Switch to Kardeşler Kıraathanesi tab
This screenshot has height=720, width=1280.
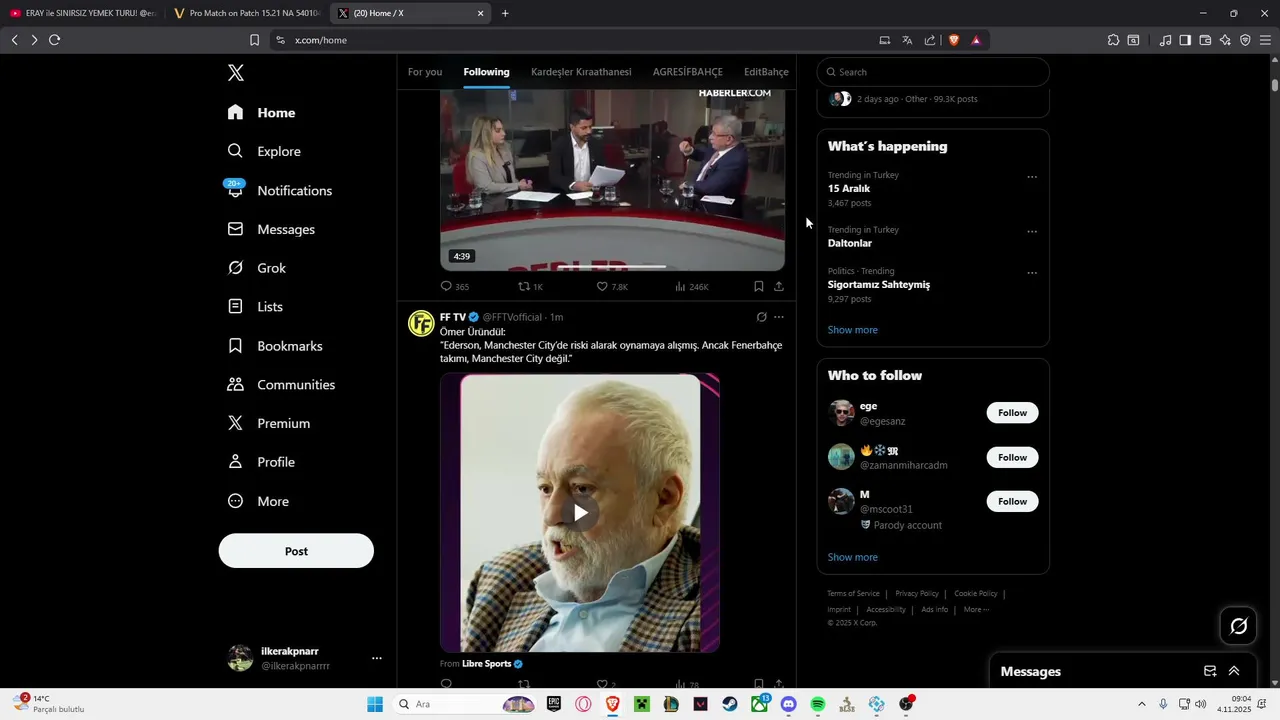click(581, 72)
